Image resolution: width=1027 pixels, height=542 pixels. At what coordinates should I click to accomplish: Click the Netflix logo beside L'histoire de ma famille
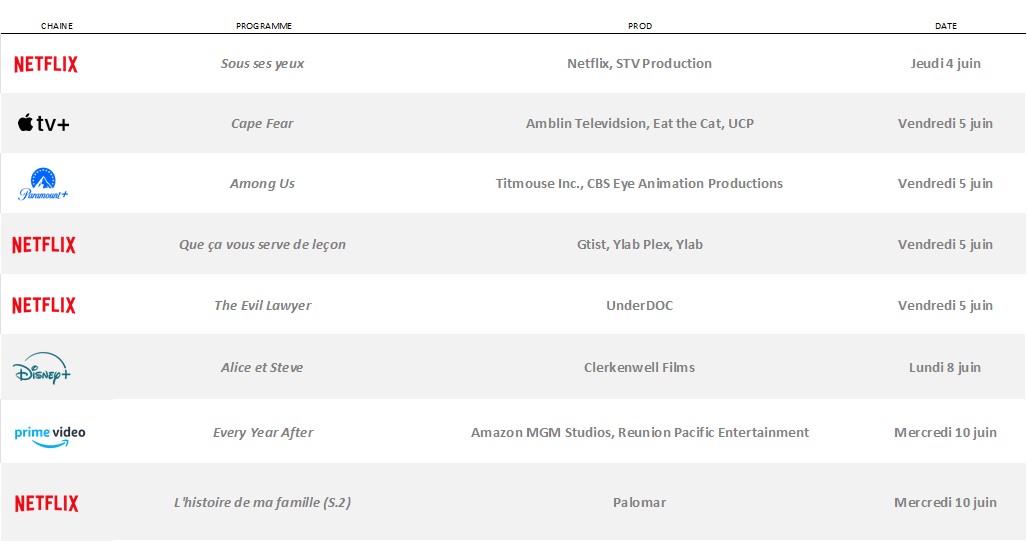pos(47,503)
